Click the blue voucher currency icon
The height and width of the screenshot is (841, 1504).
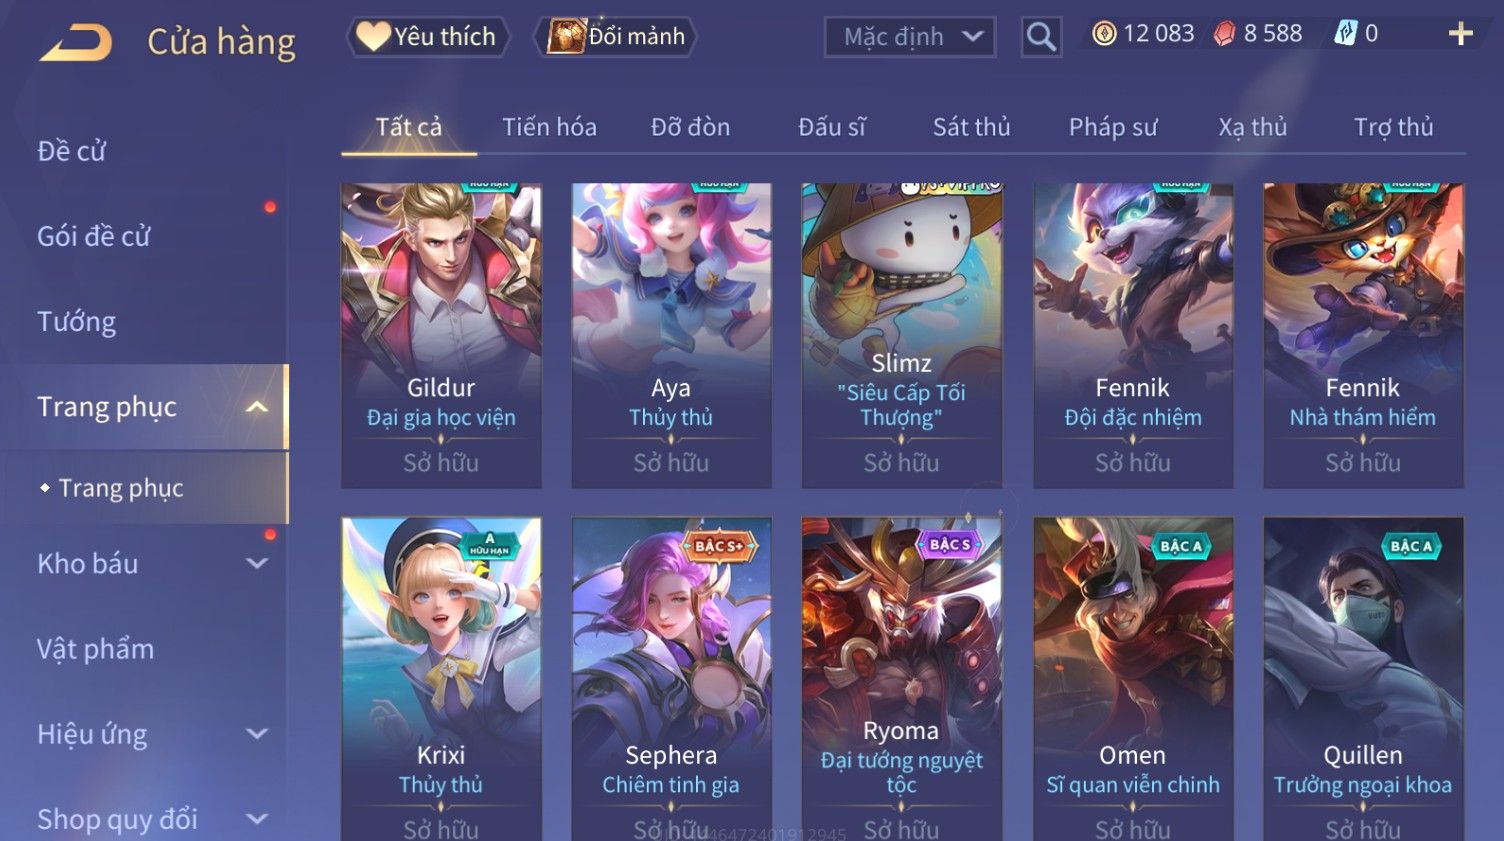(1346, 34)
